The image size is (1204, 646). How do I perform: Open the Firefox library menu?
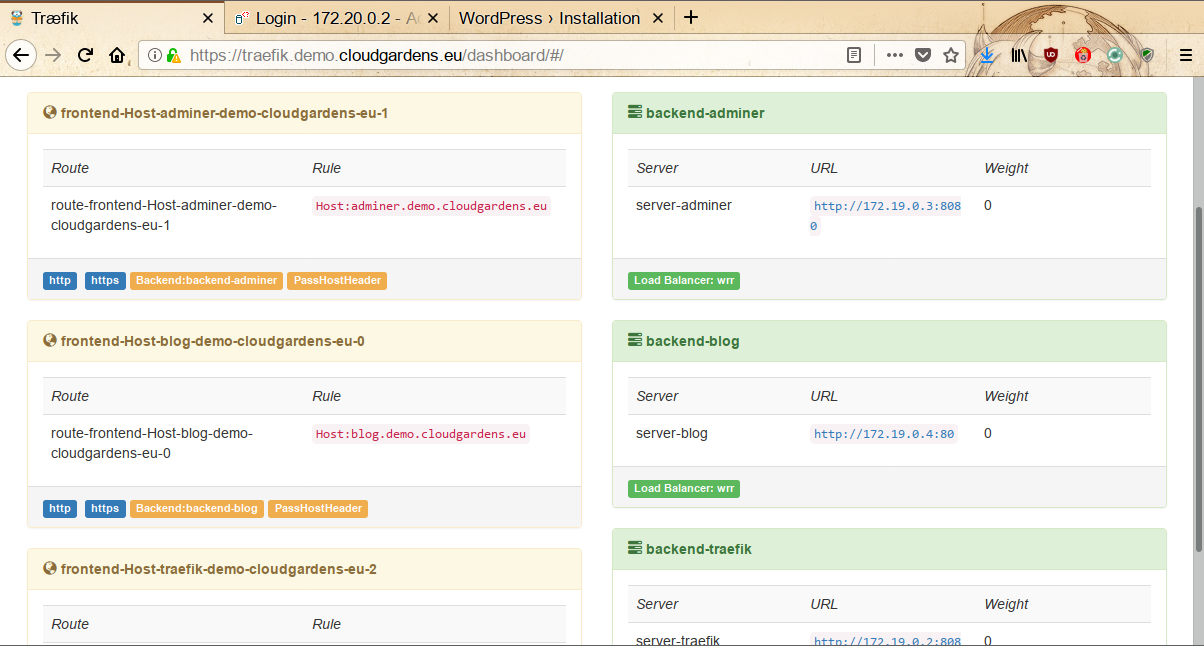pos(1019,56)
